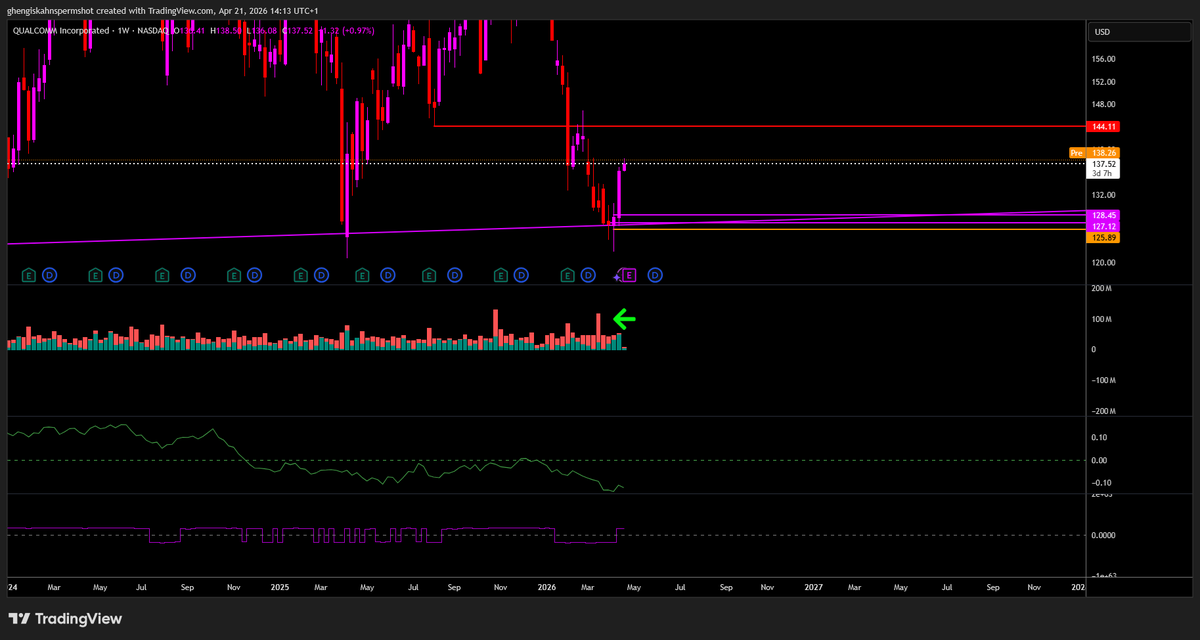Select the March 2026 dividend D marker
The height and width of the screenshot is (640, 1200).
(588, 274)
